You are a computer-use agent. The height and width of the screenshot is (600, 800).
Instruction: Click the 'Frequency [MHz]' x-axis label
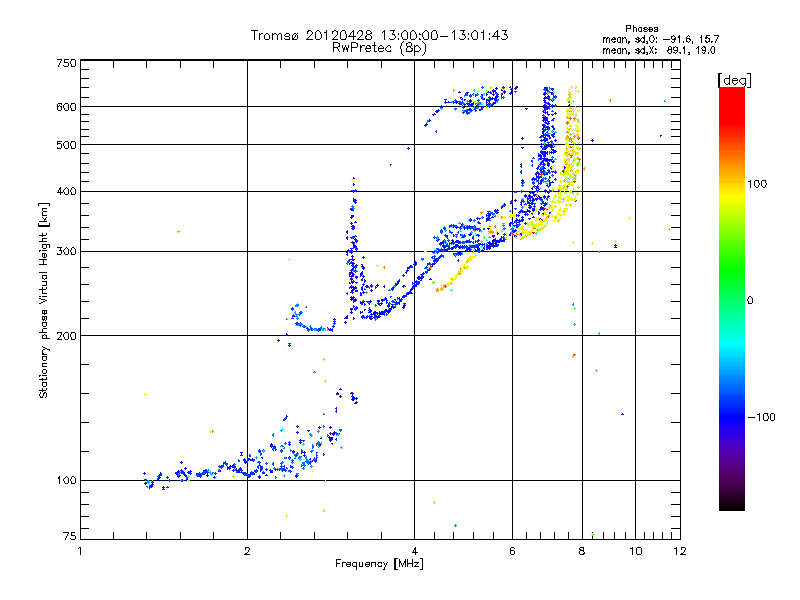pyautogui.click(x=379, y=564)
